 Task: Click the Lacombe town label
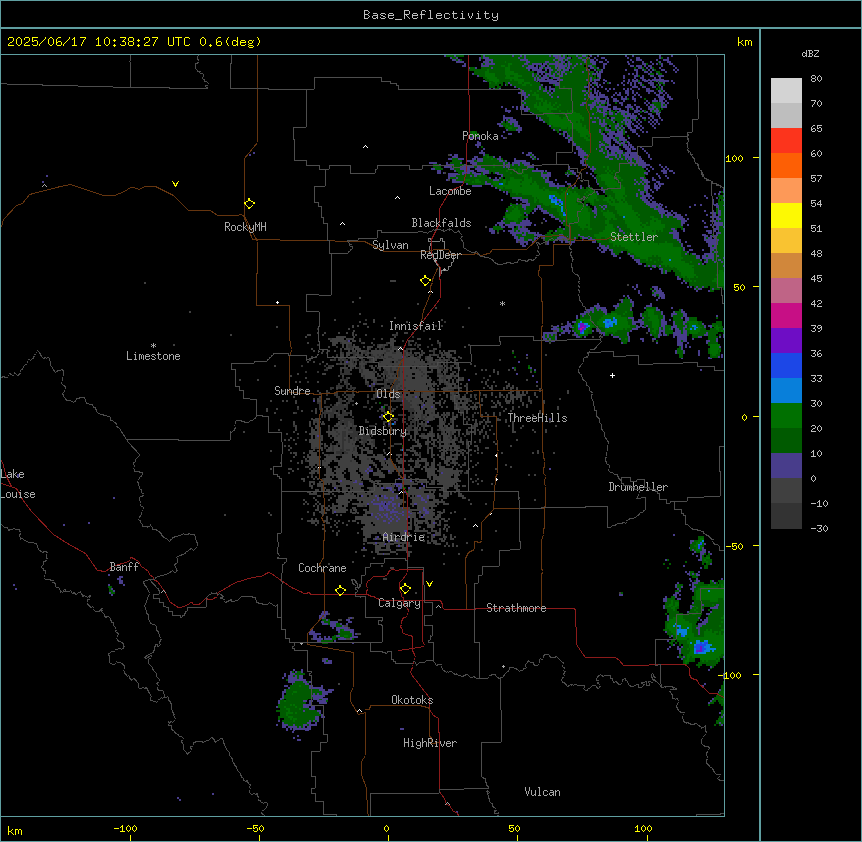pyautogui.click(x=450, y=191)
